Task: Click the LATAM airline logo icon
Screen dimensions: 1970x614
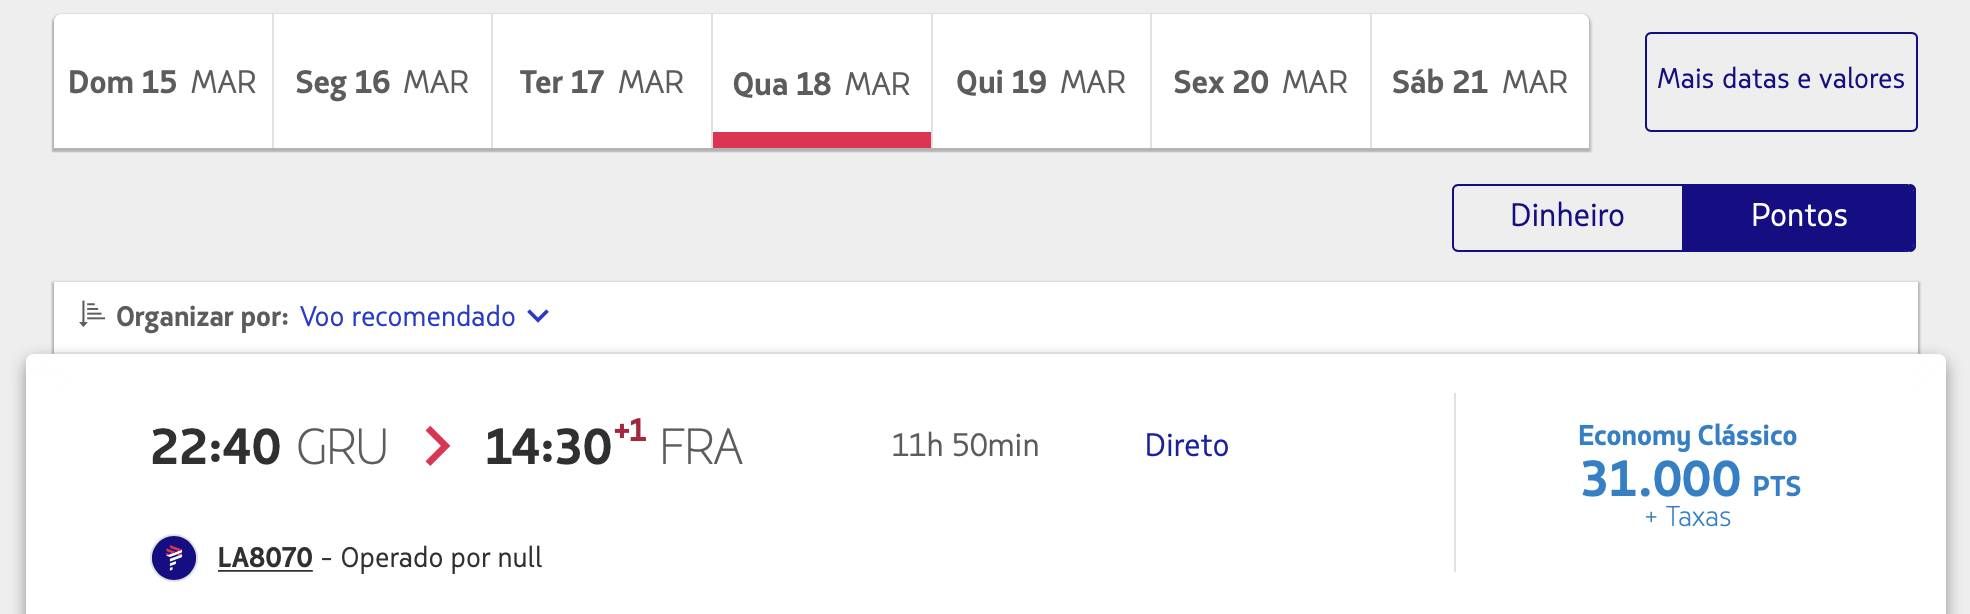Action: tap(174, 557)
